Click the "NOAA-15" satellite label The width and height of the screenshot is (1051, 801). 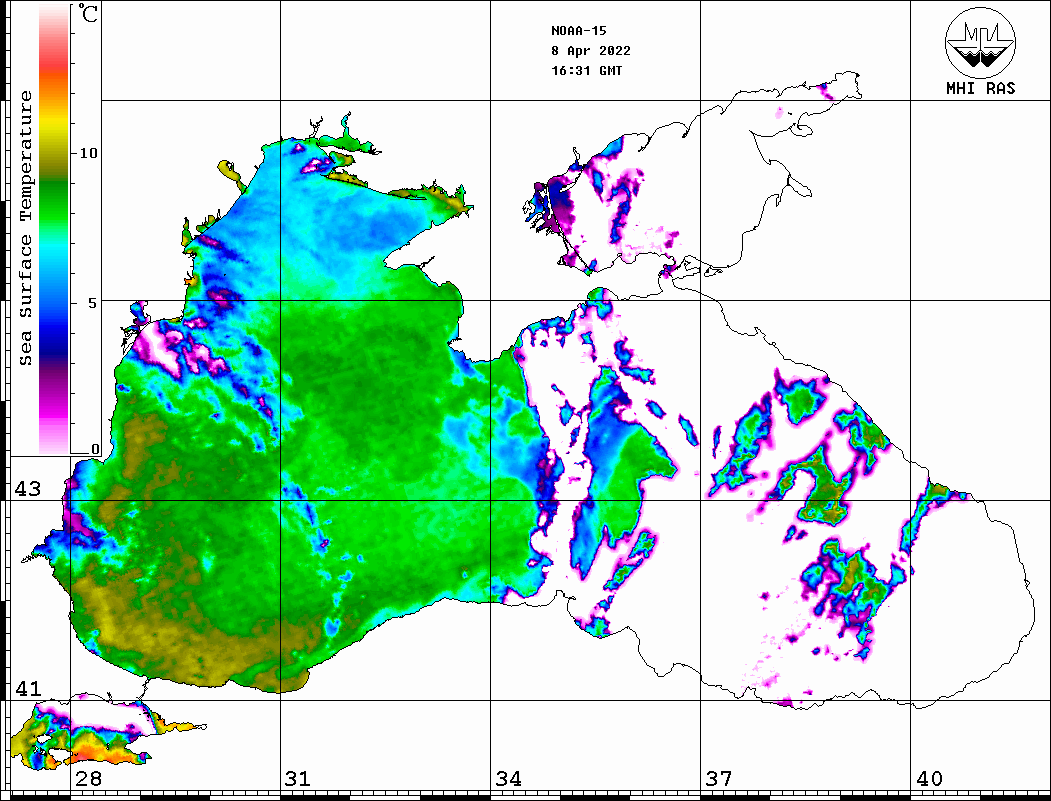(578, 31)
